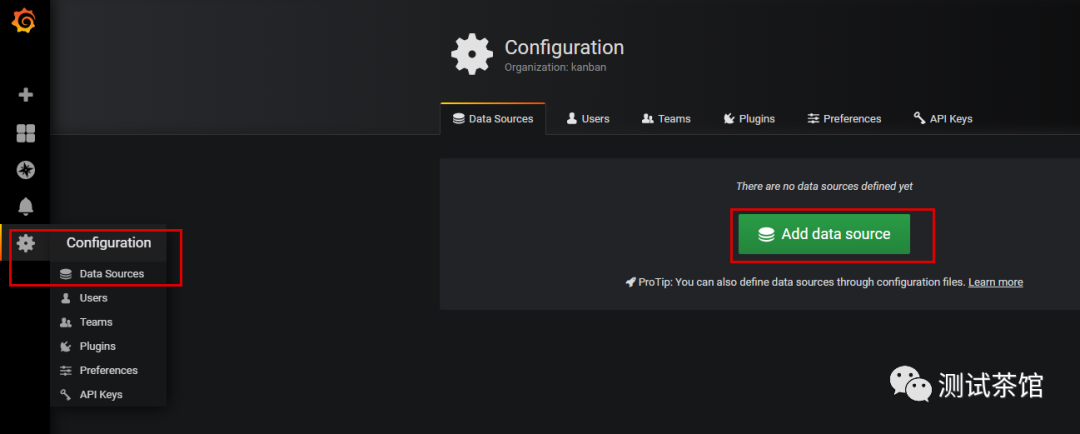Select Users in the flyout menu
Screen dimensions: 1080x434
pyautogui.click(x=93, y=298)
